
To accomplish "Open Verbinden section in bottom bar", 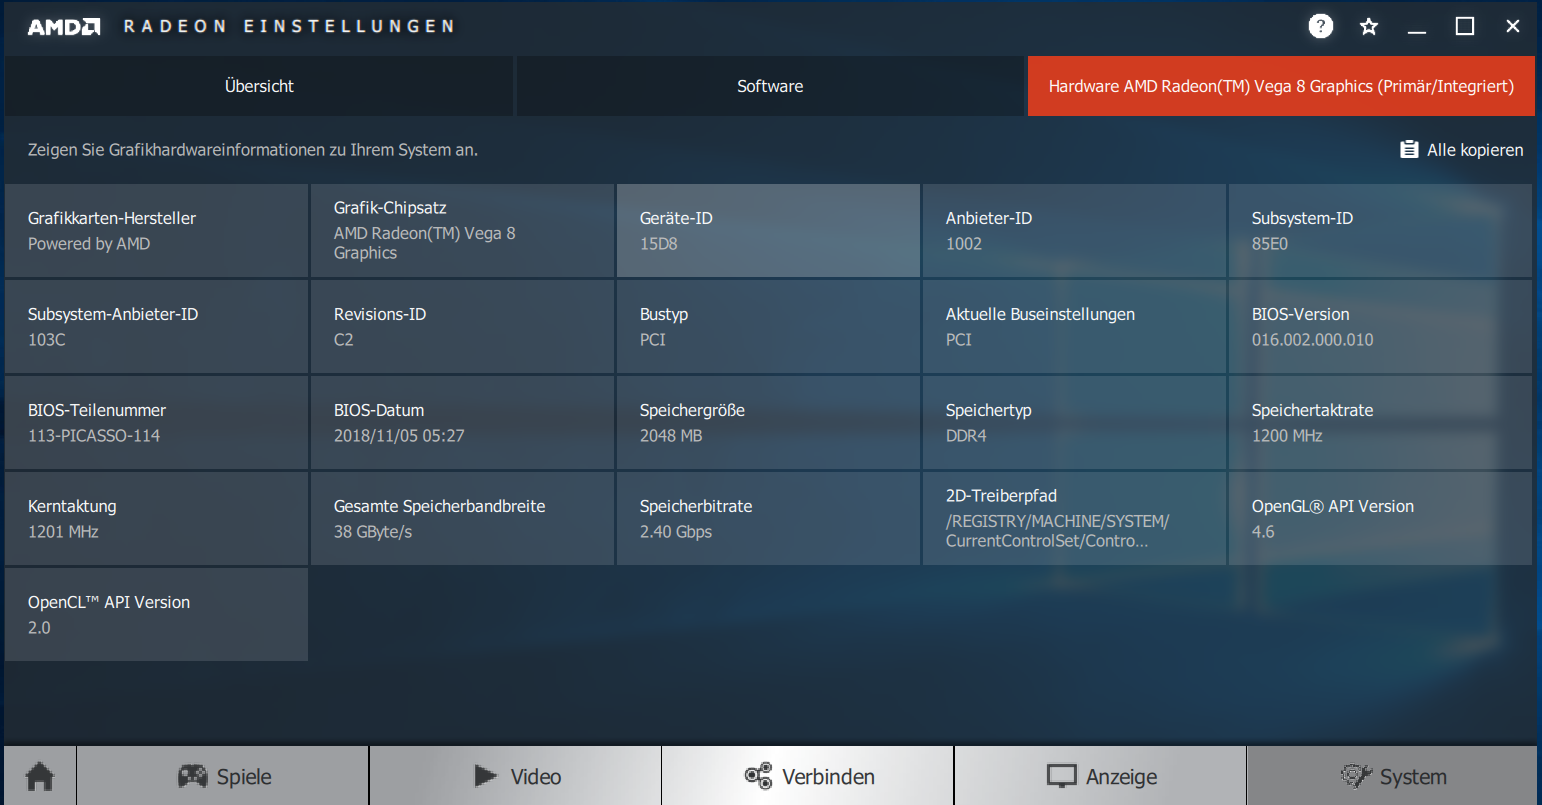I will click(x=808, y=776).
